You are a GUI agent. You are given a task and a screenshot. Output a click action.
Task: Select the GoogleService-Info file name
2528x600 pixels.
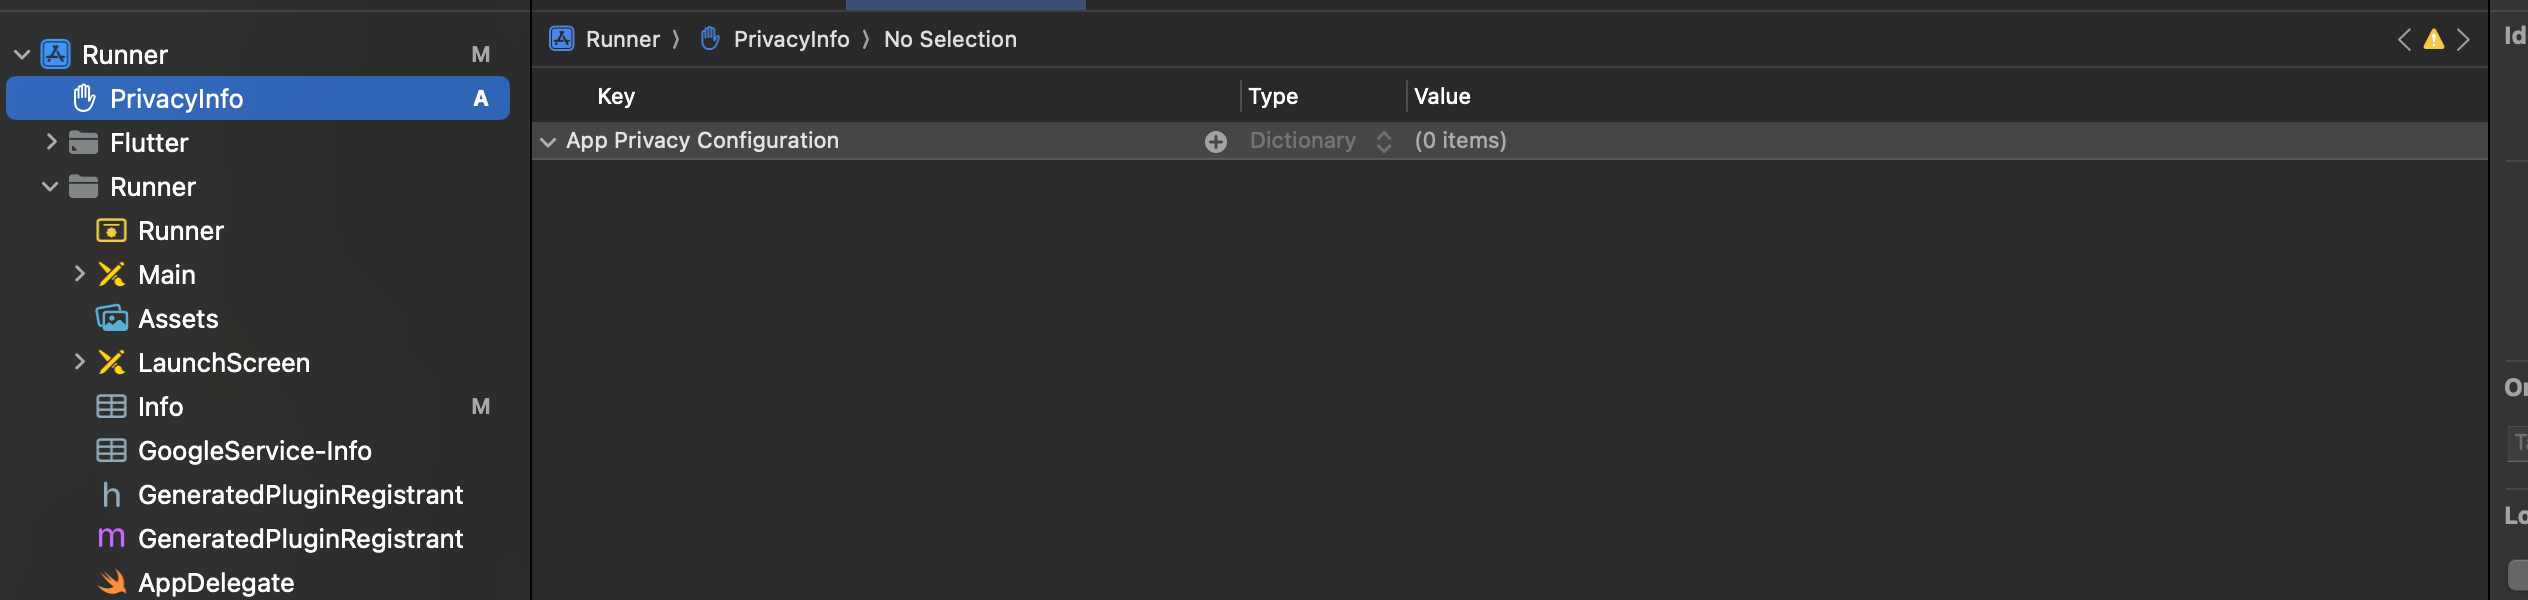point(255,451)
